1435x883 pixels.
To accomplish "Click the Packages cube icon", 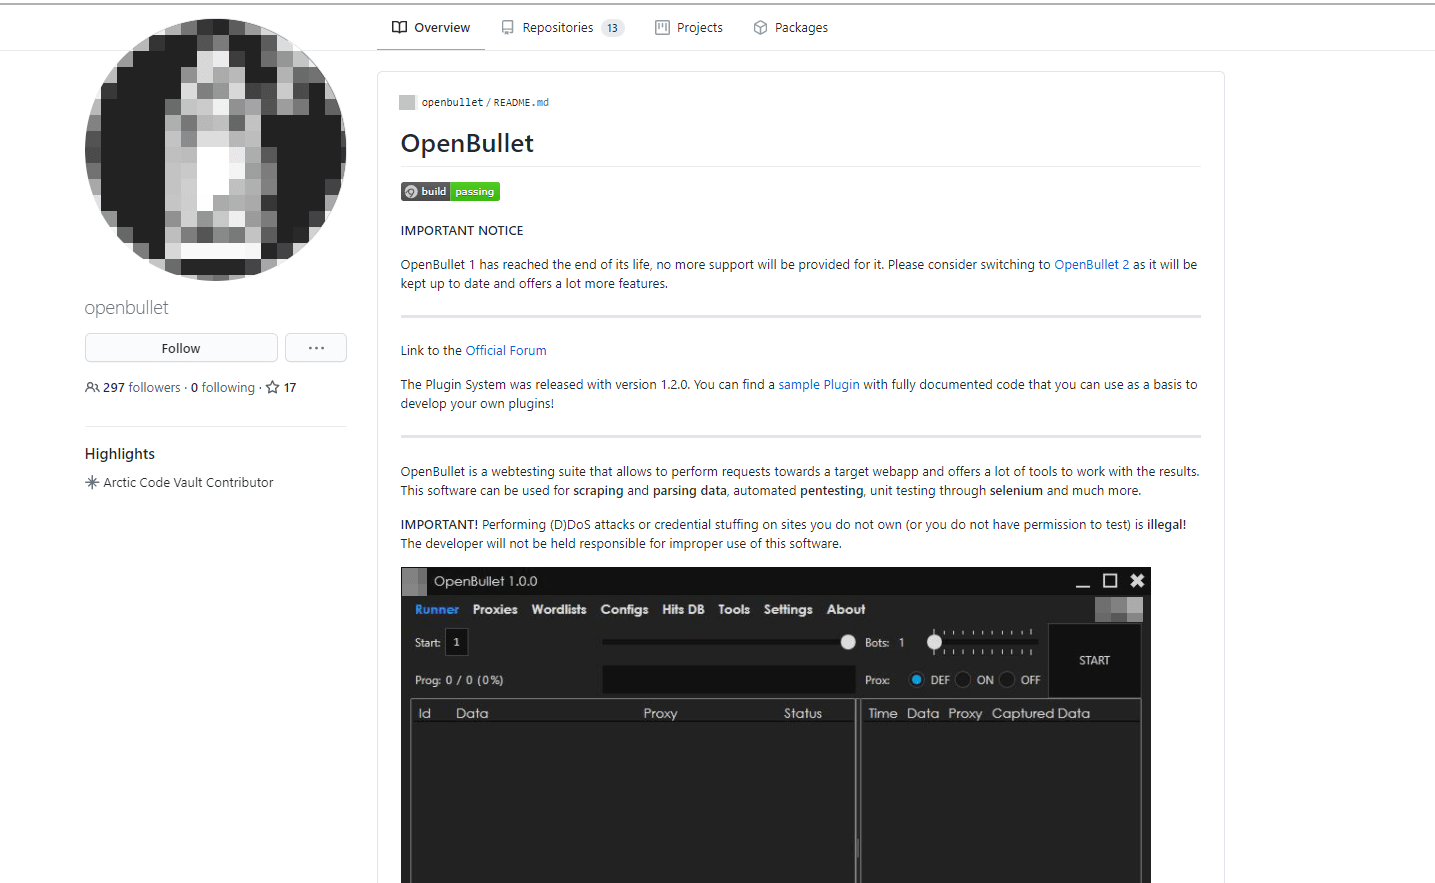I will tap(760, 28).
